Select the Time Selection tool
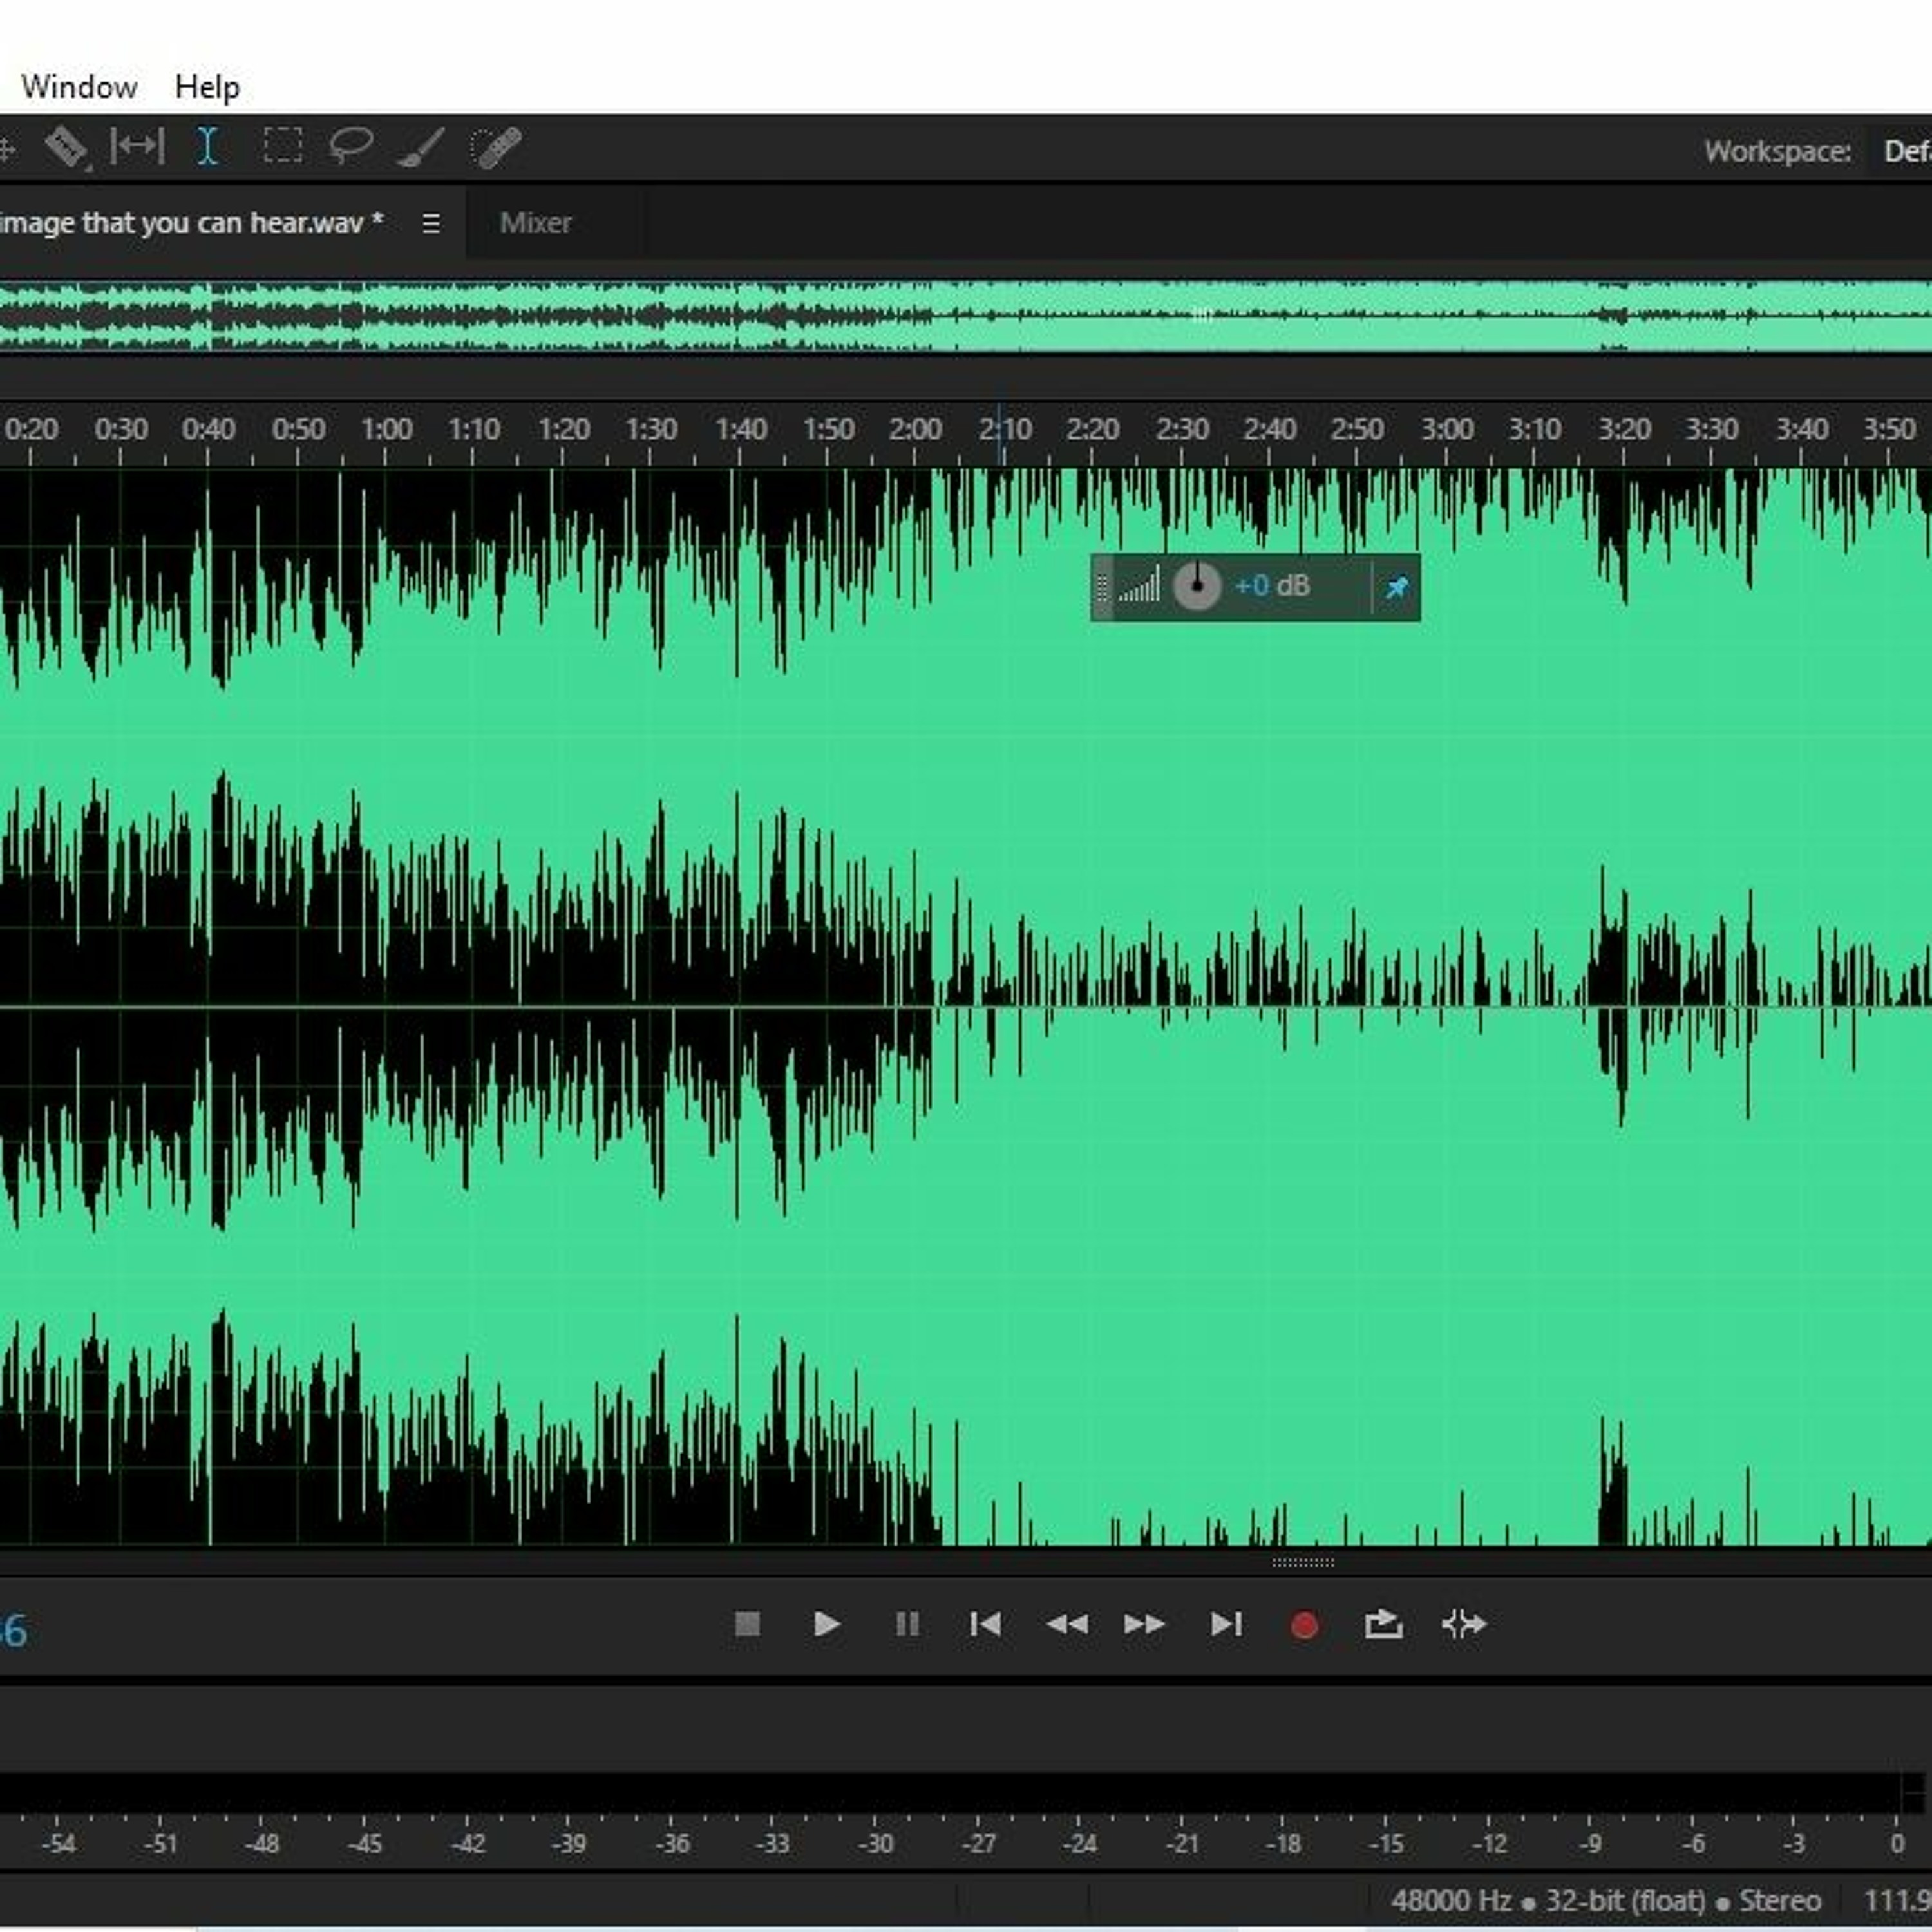This screenshot has height=1932, width=1932. [207, 146]
